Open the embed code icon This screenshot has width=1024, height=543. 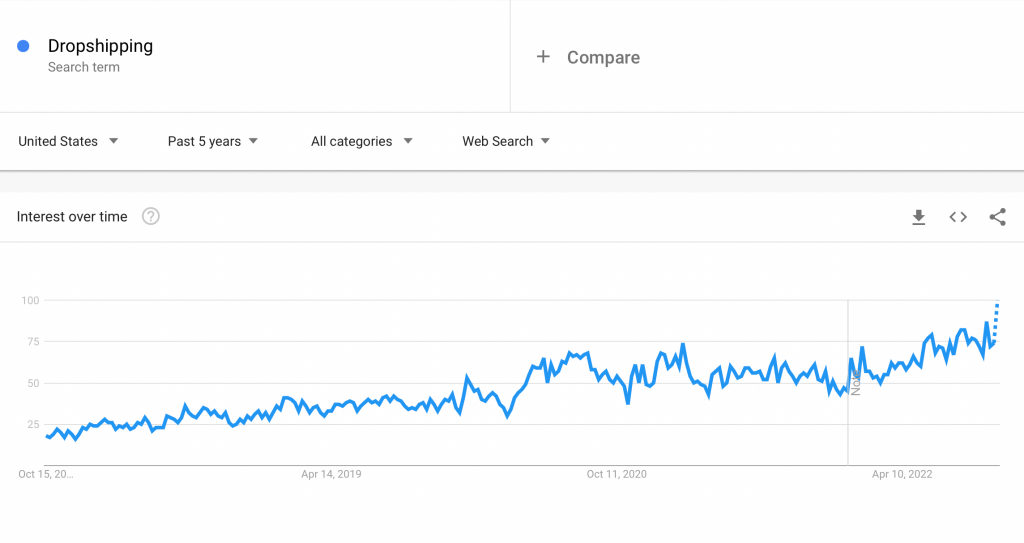coord(958,217)
